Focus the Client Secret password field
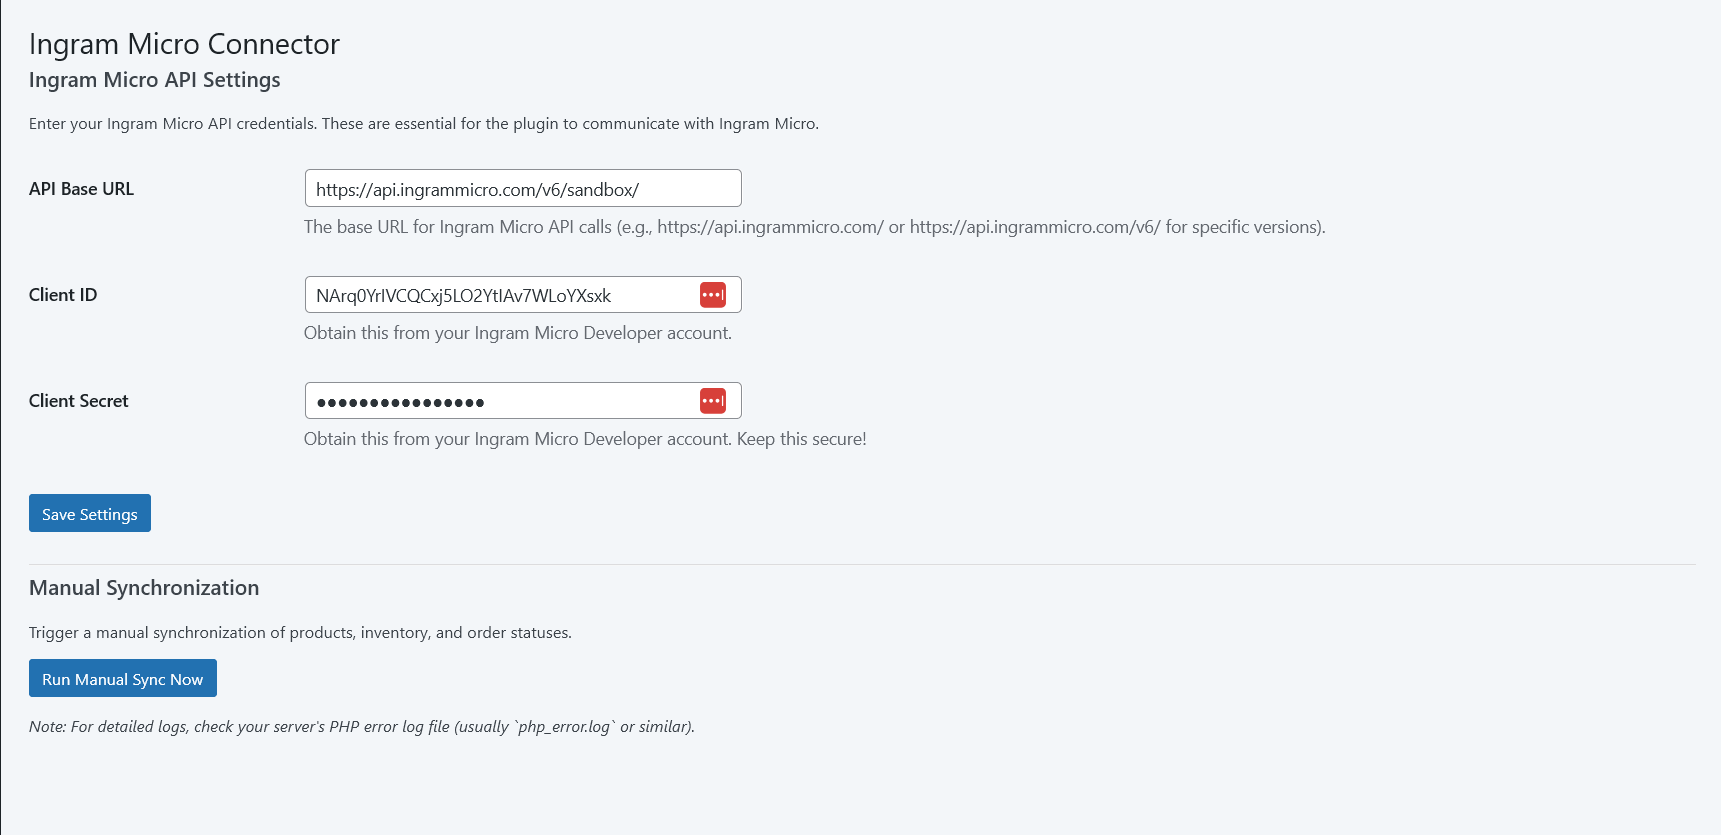The height and width of the screenshot is (835, 1721). coord(523,401)
